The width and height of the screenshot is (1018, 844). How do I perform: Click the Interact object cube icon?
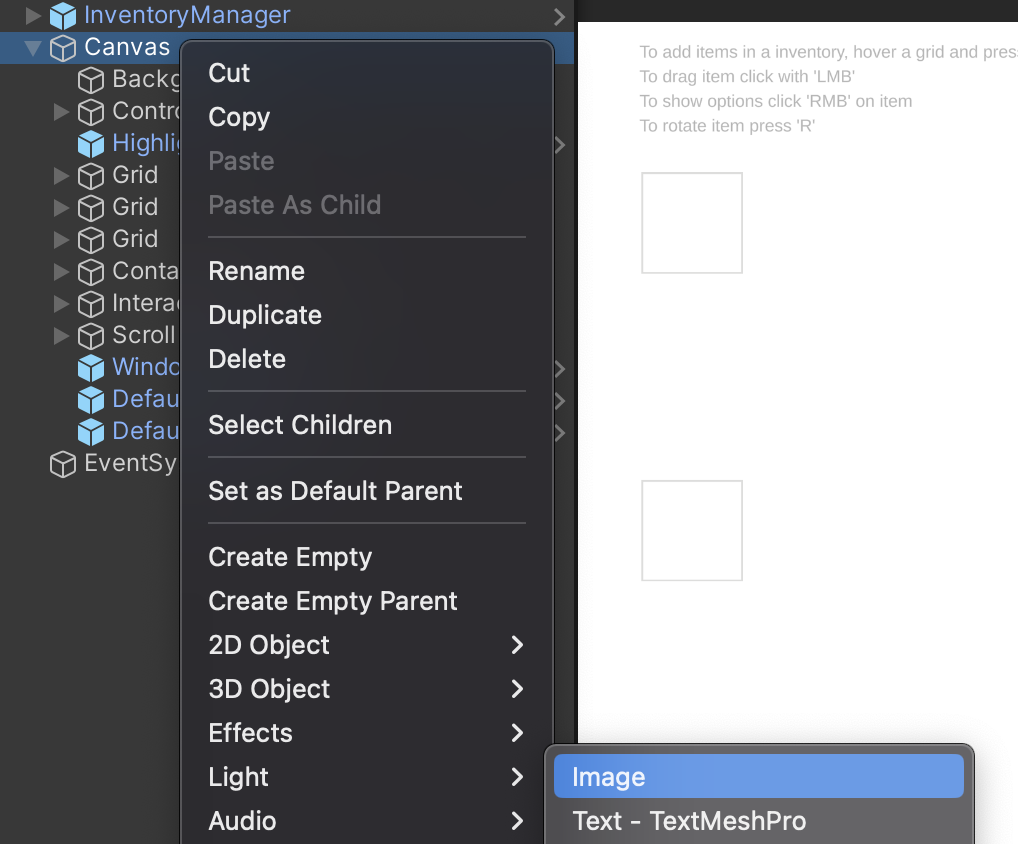coord(91,304)
